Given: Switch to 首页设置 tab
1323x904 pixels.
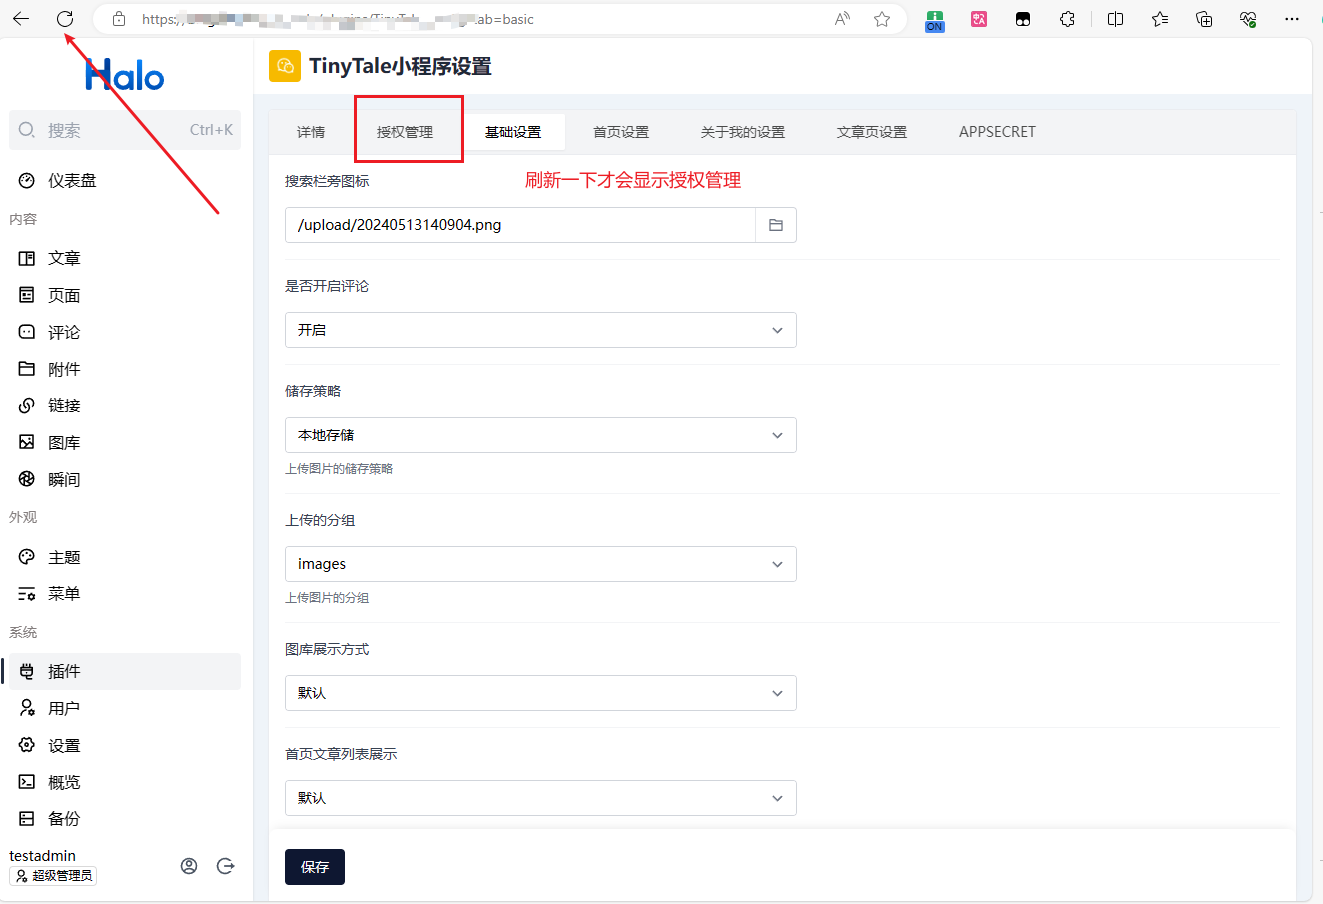Looking at the screenshot, I should pyautogui.click(x=621, y=132).
